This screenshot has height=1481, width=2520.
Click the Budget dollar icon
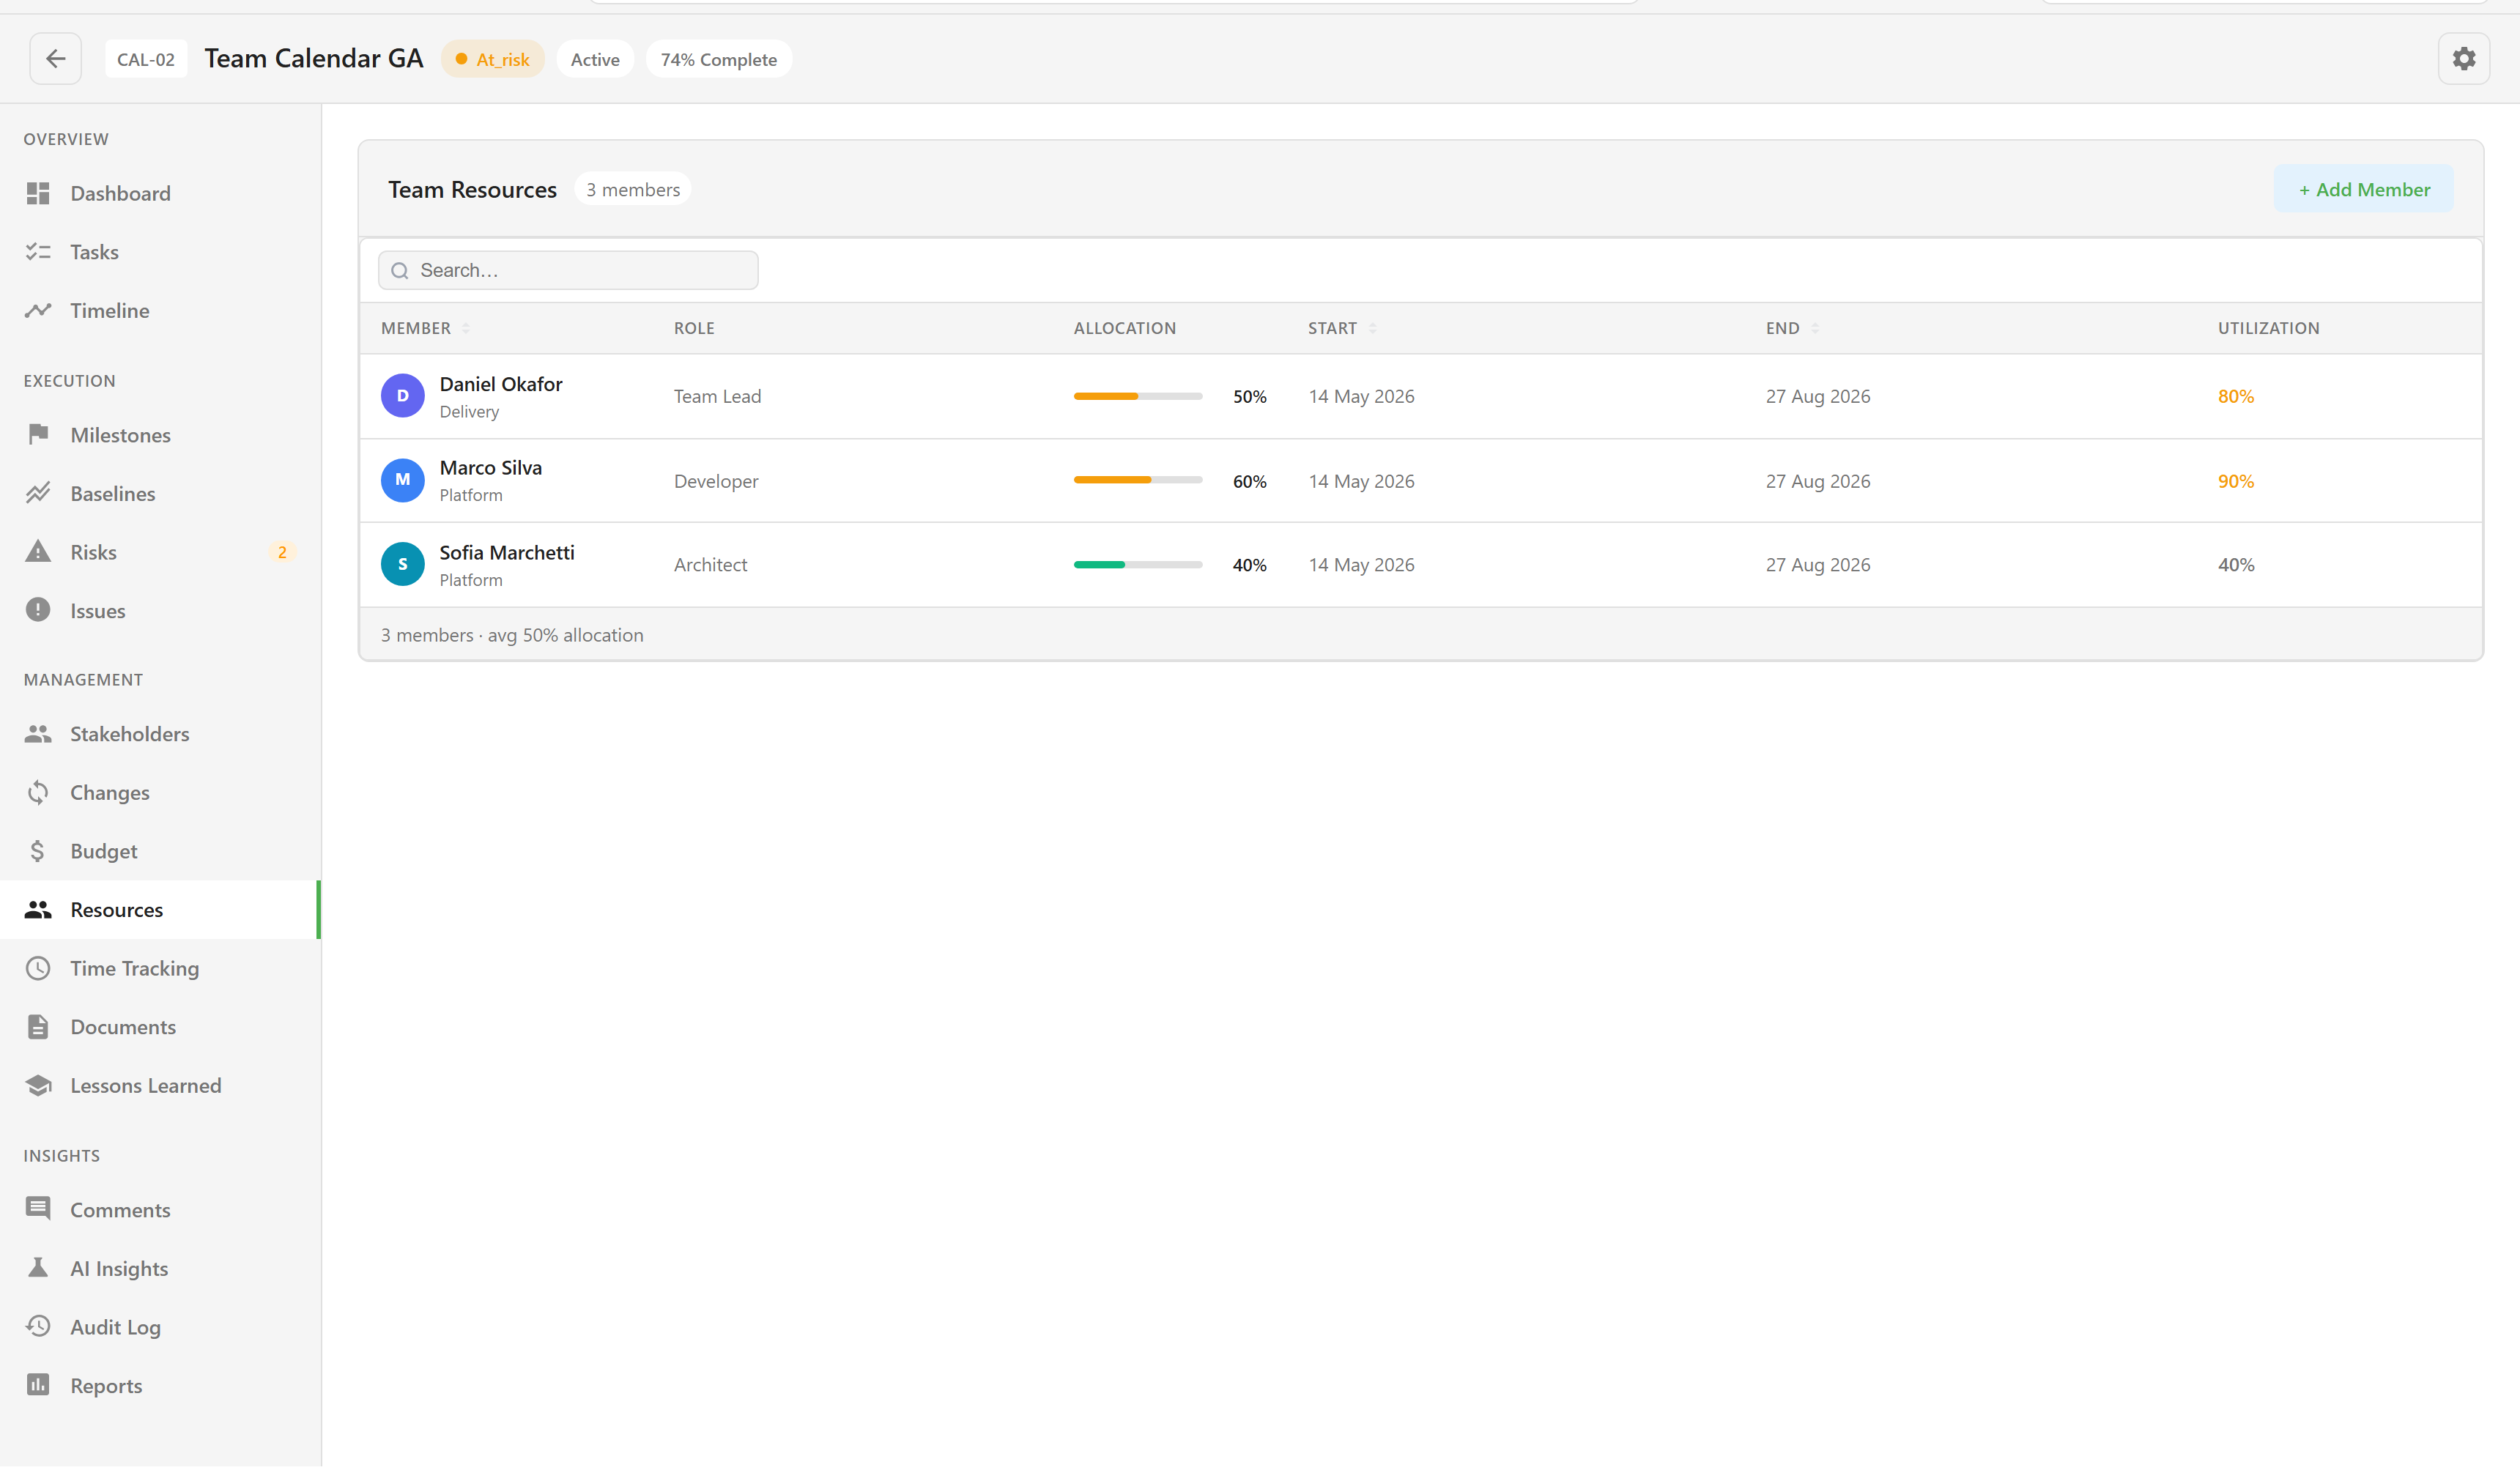[x=38, y=852]
